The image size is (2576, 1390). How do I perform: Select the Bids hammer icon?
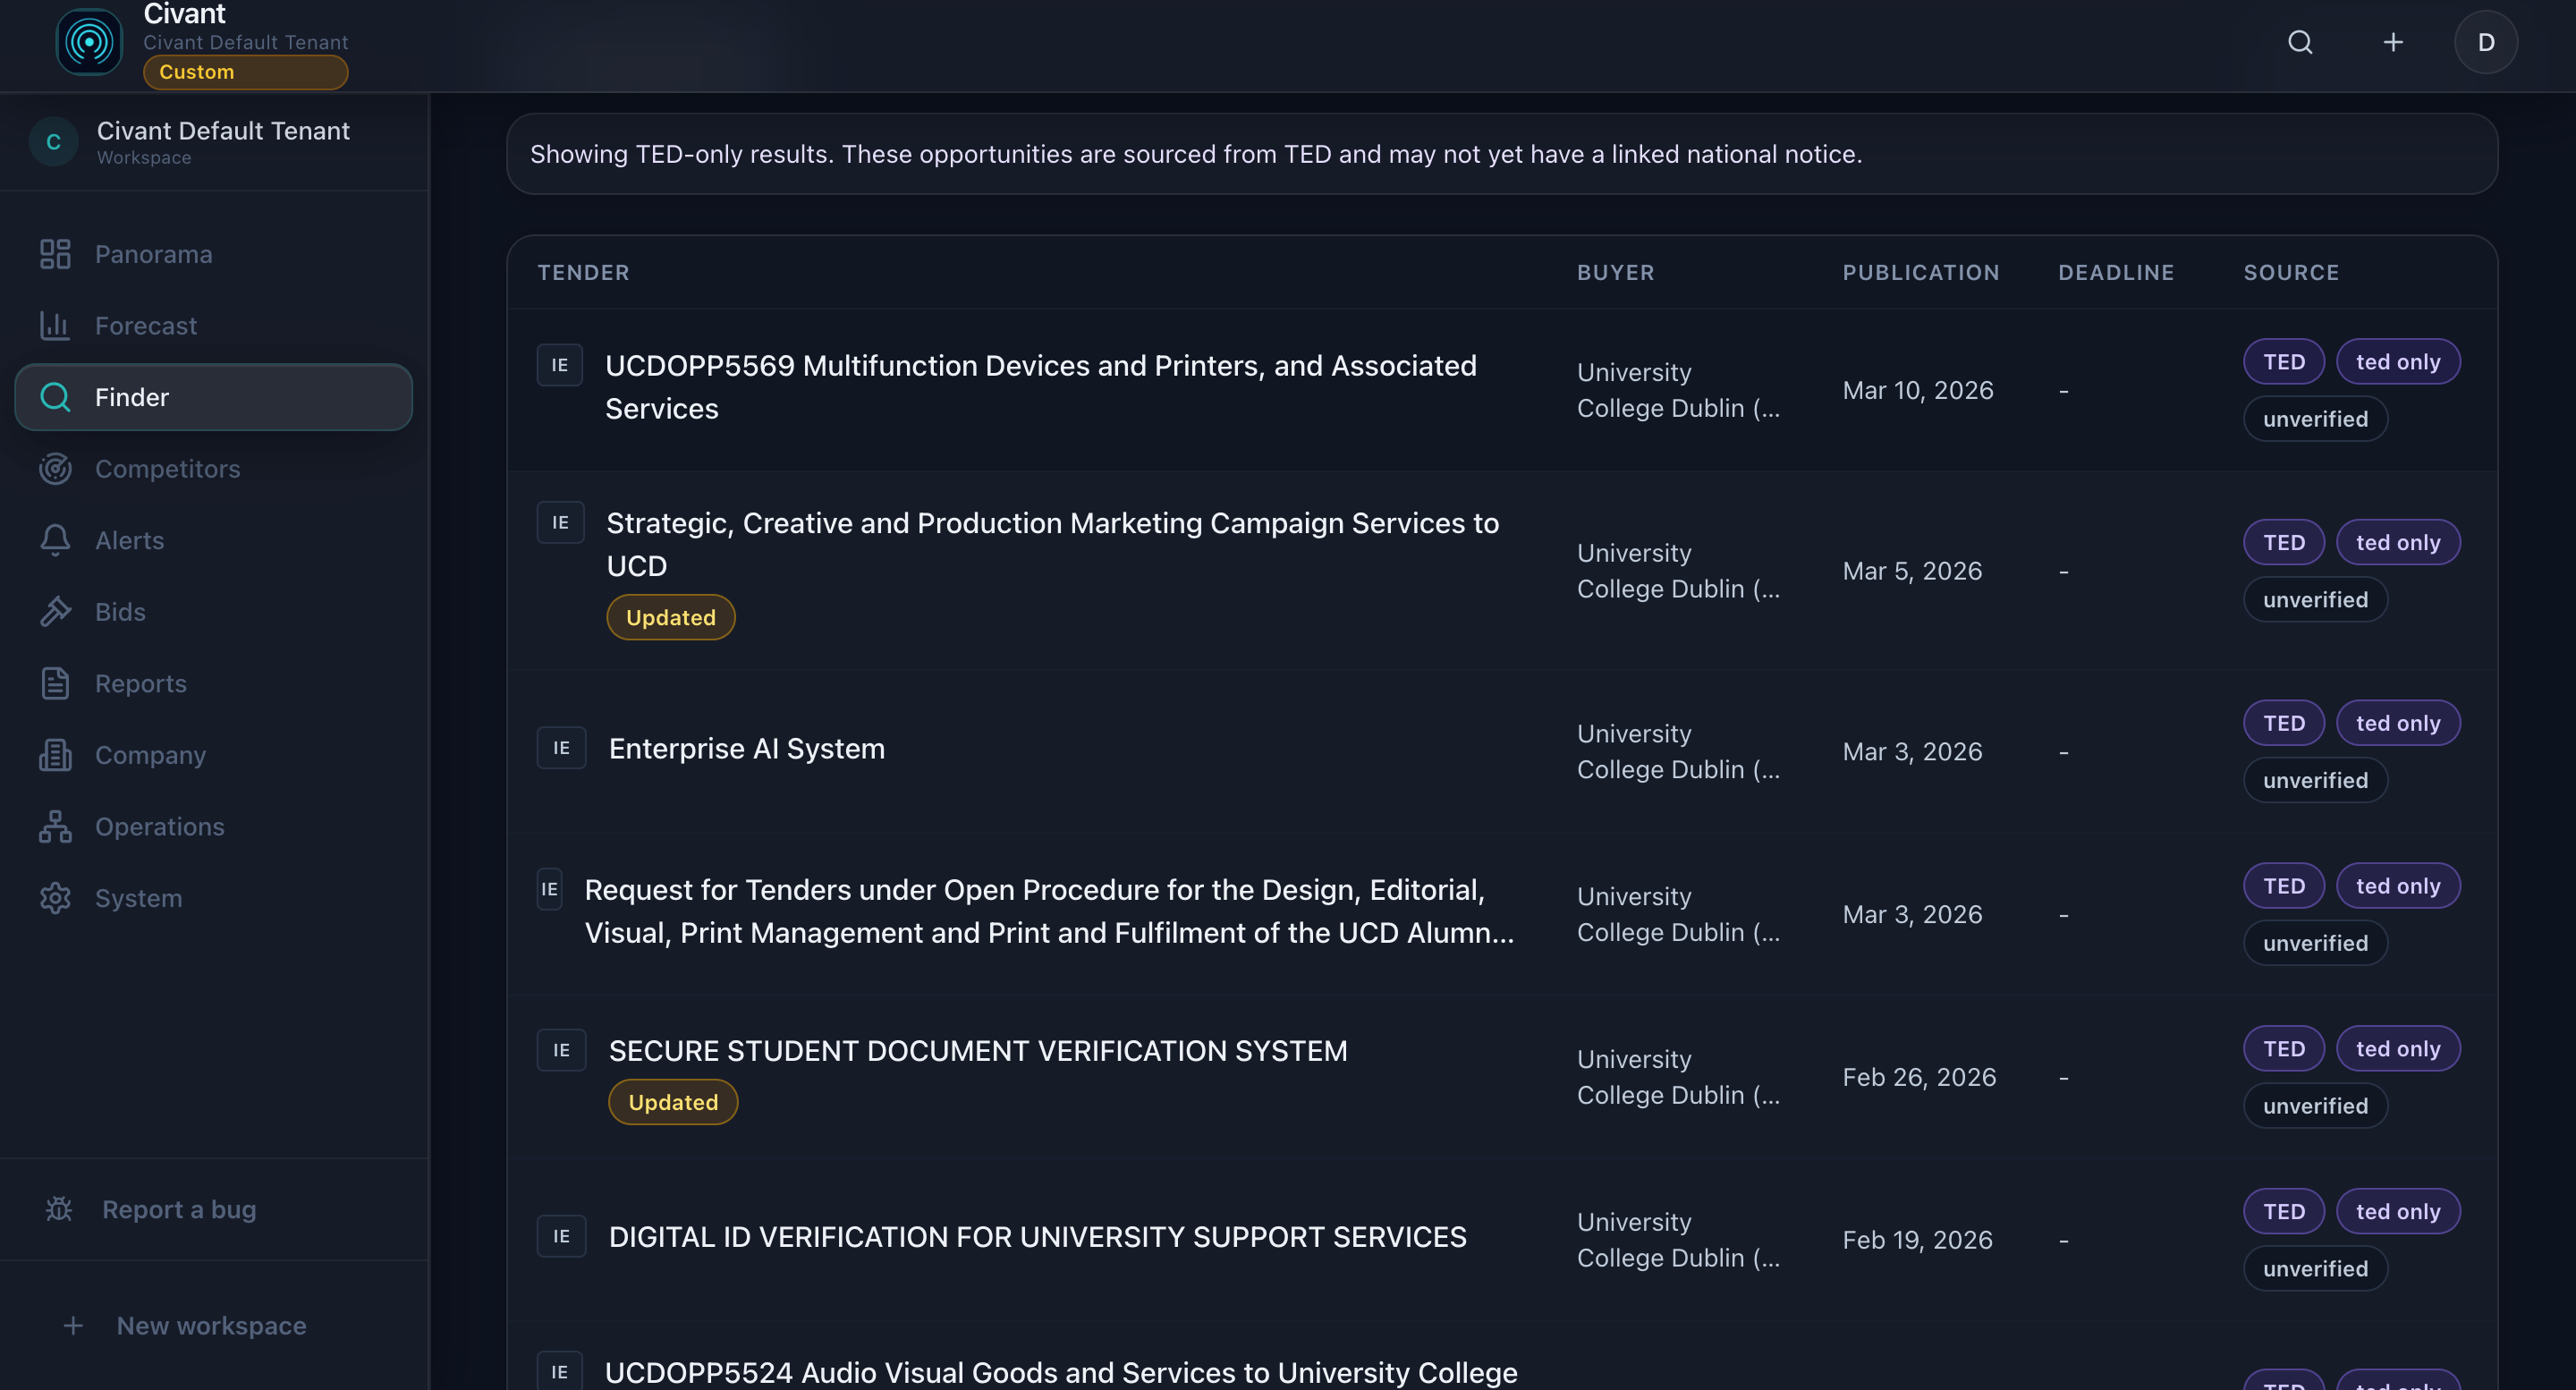56,611
